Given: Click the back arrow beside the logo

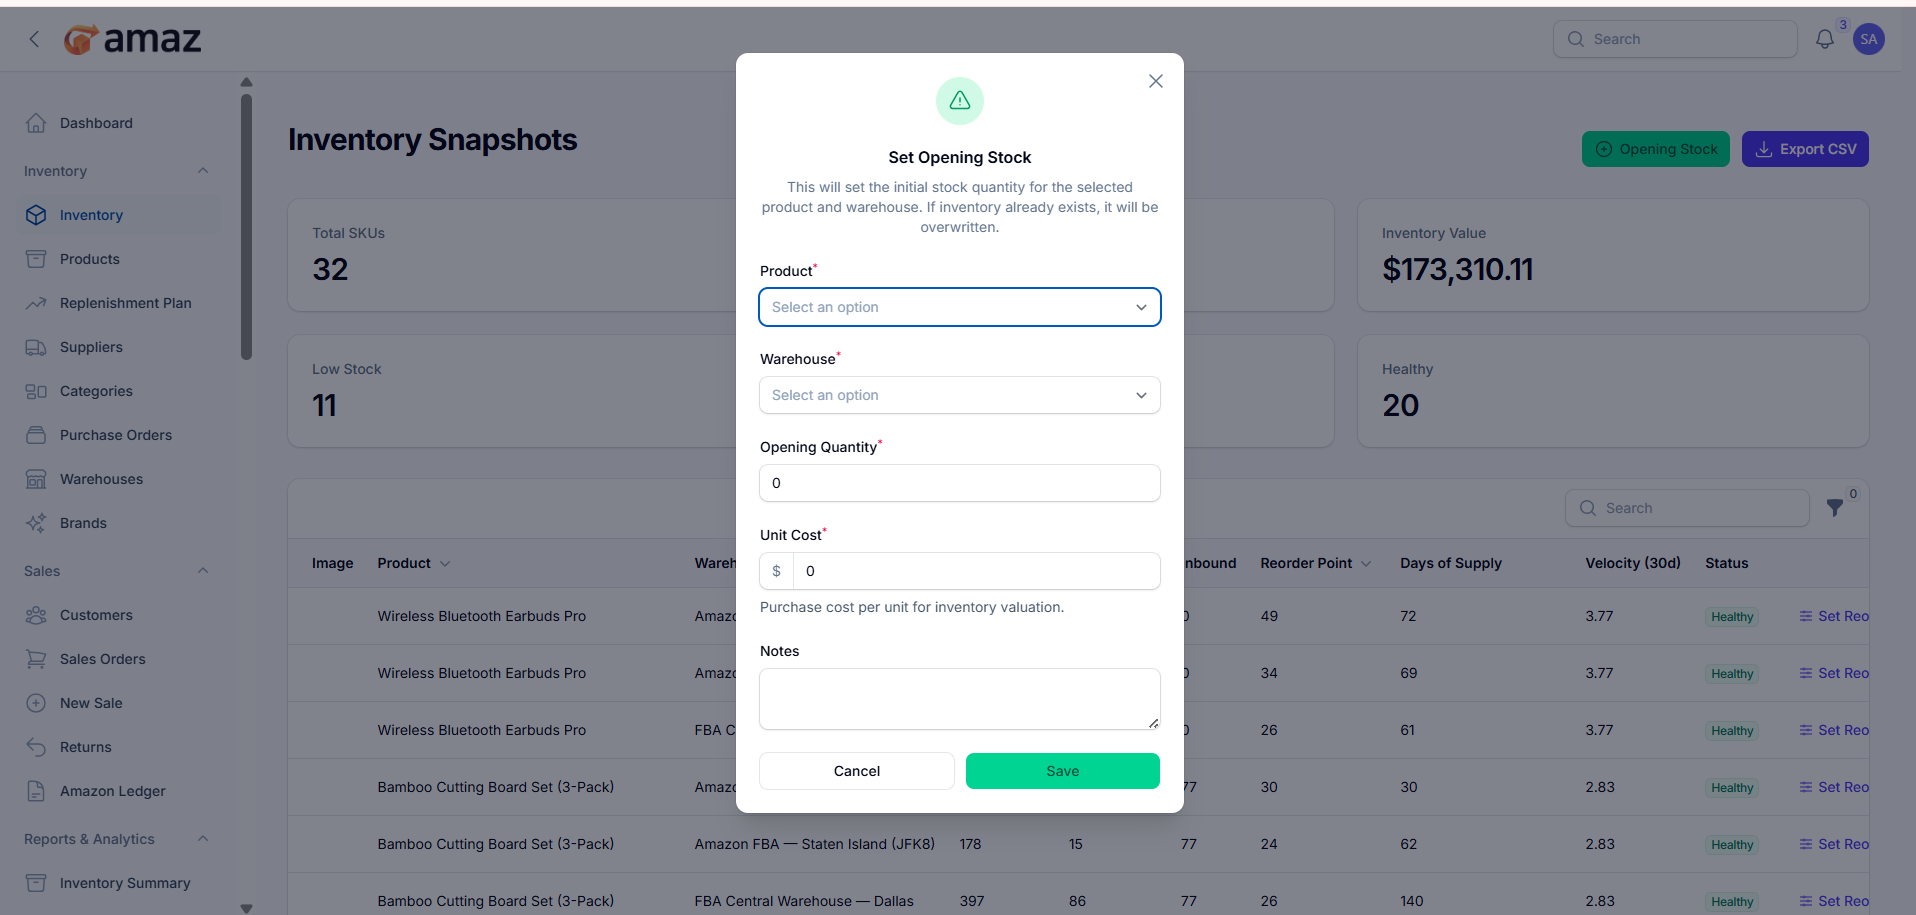Looking at the screenshot, I should coord(34,39).
